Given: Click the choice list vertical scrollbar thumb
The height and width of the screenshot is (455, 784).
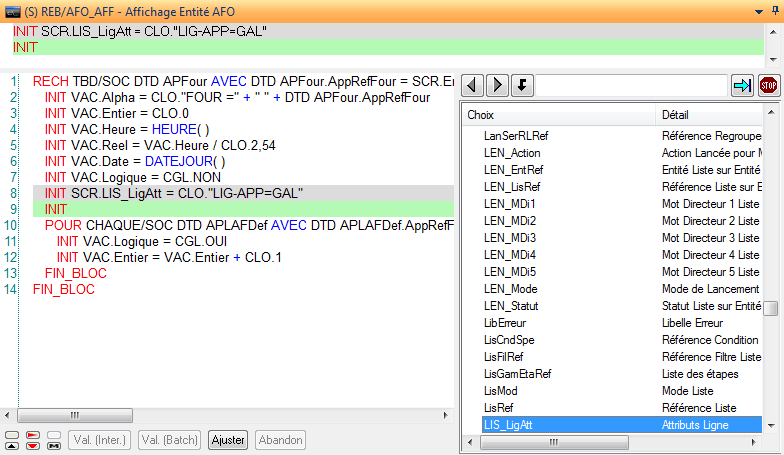Looking at the screenshot, I should tap(771, 309).
